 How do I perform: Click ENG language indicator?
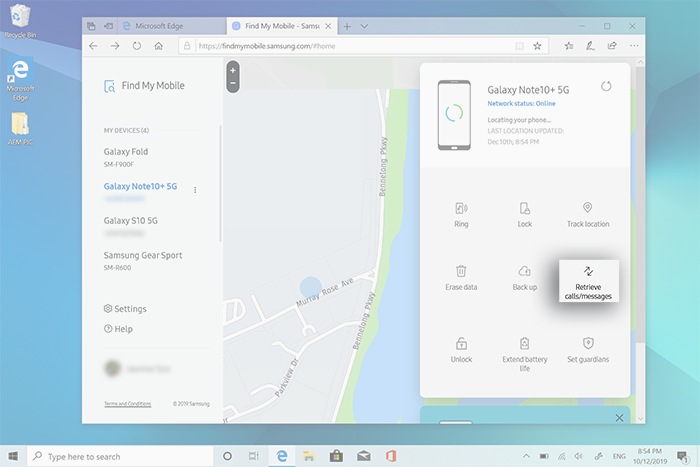click(619, 456)
